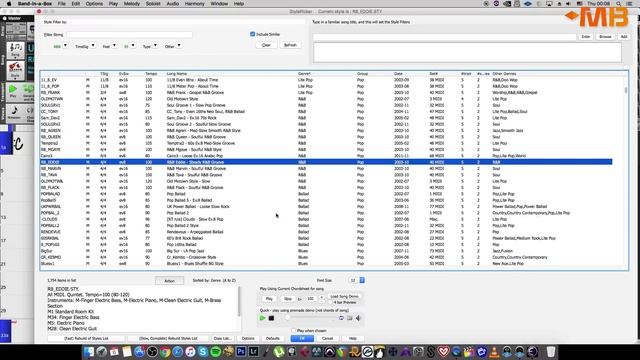
Task: Click the Action button
Action: point(169,281)
